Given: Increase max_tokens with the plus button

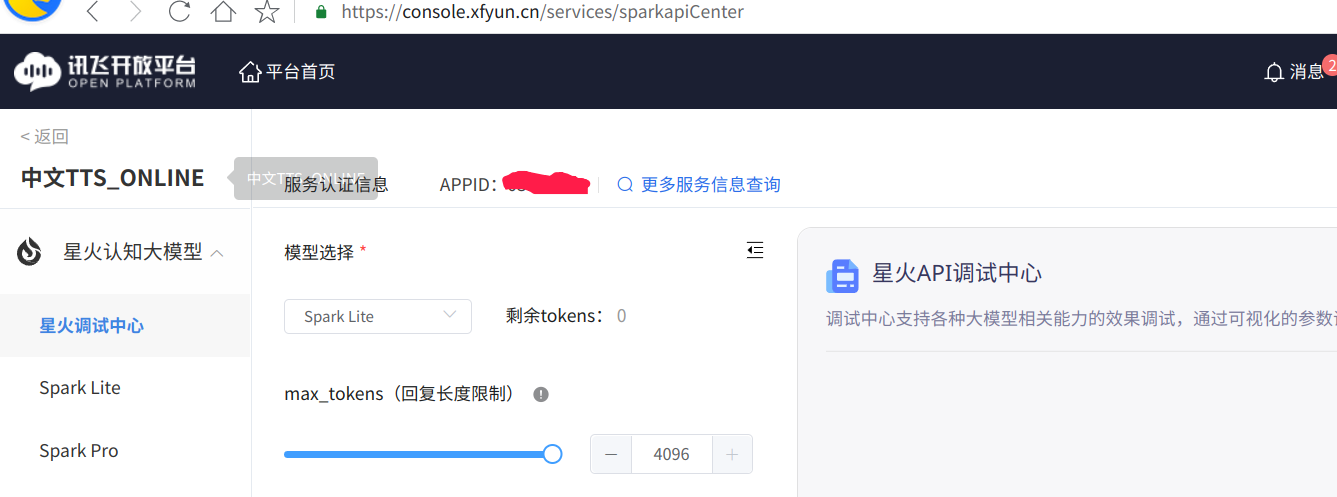Looking at the screenshot, I should (732, 454).
